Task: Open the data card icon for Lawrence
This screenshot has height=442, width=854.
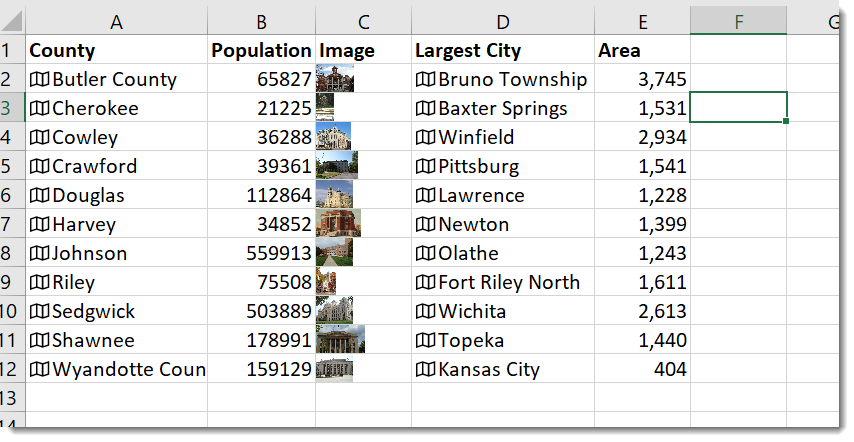Action: tap(425, 195)
